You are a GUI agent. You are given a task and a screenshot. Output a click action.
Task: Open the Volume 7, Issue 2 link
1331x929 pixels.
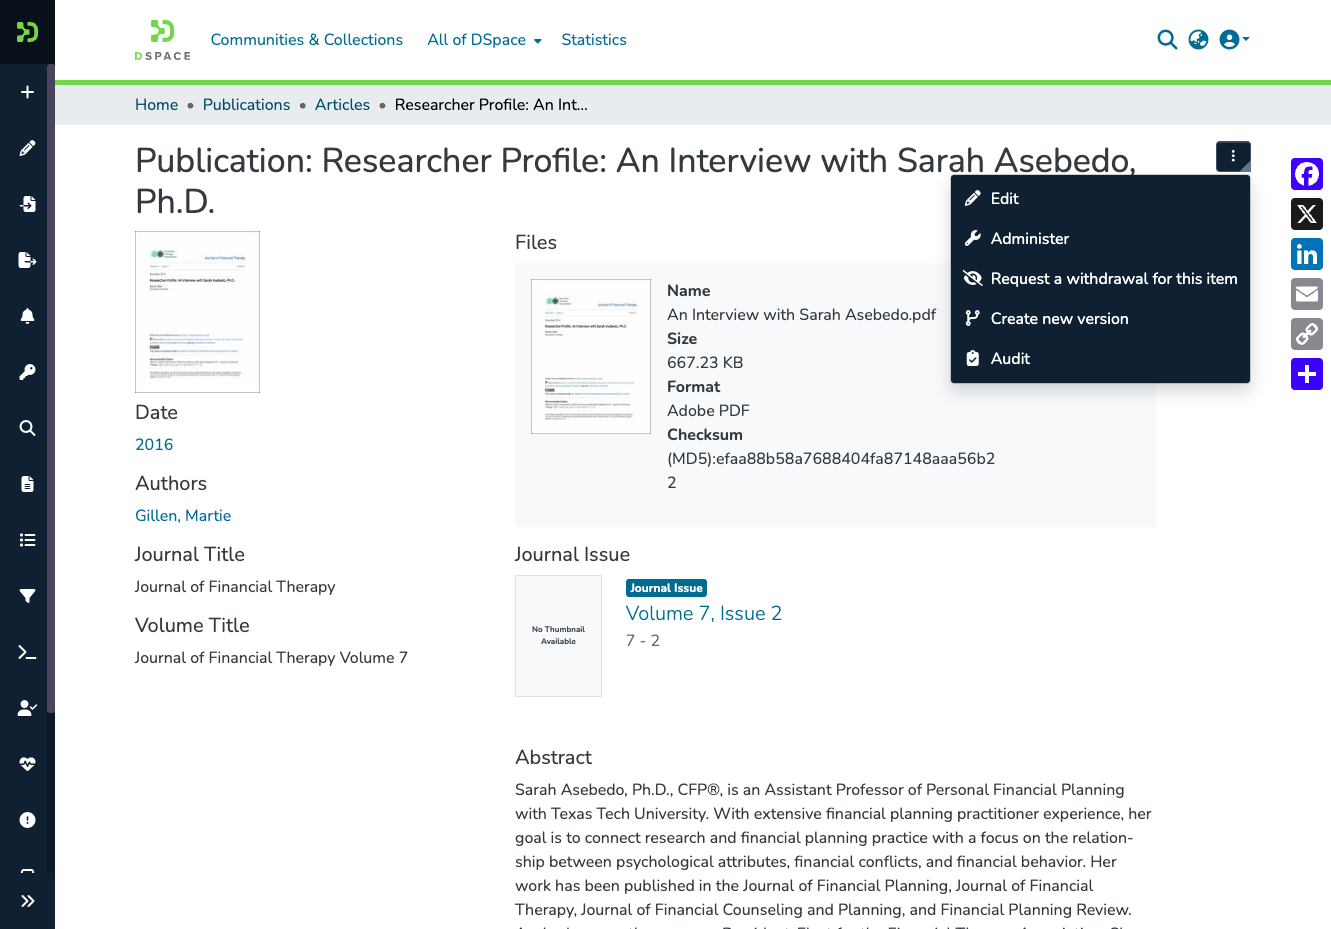pyautogui.click(x=703, y=614)
